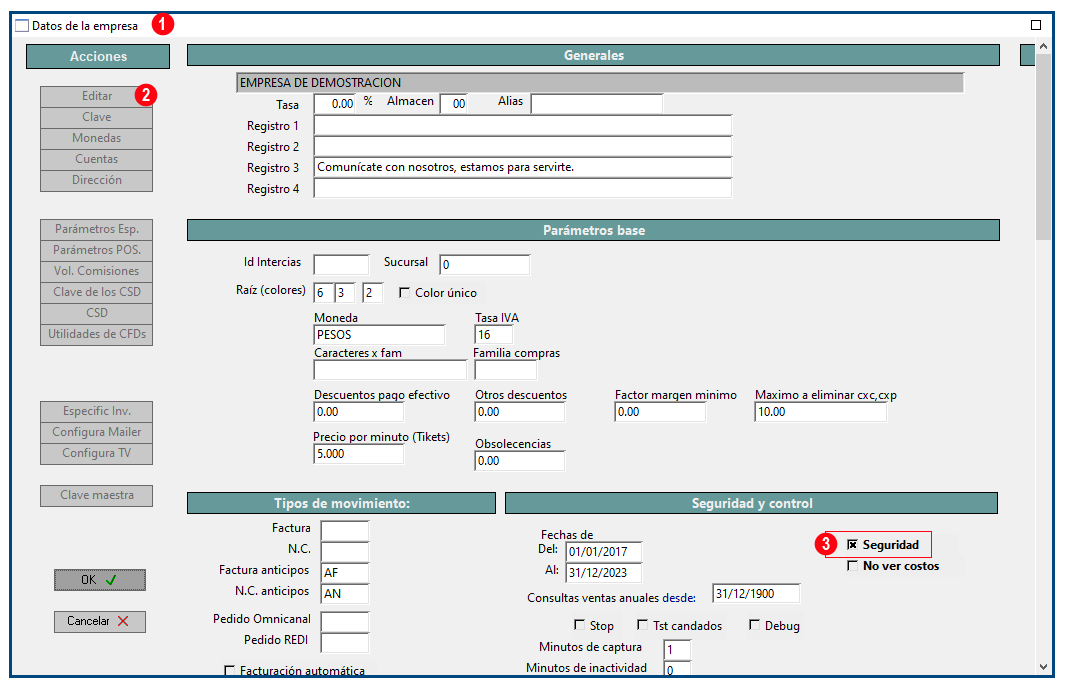Confirm with the OK button
Screen dimensions: 1065x687
click(100, 580)
